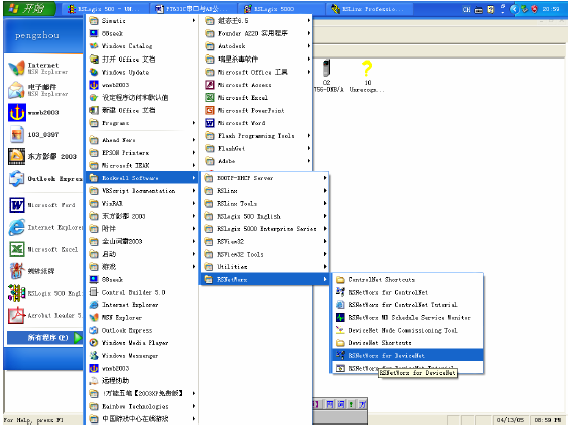This screenshot has height=433, width=573.
Task: Switch to RSLinx Professional taskbar window
Action: click(368, 9)
